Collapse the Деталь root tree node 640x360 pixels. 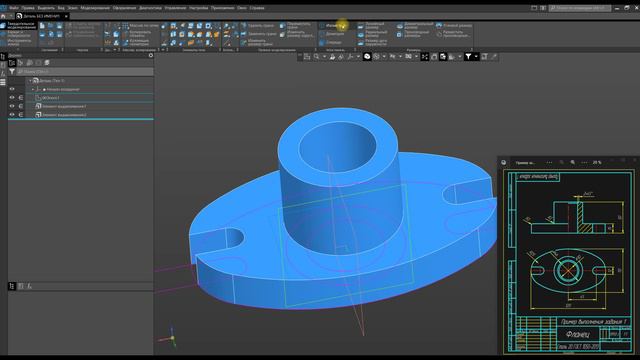pyautogui.click(x=30, y=81)
